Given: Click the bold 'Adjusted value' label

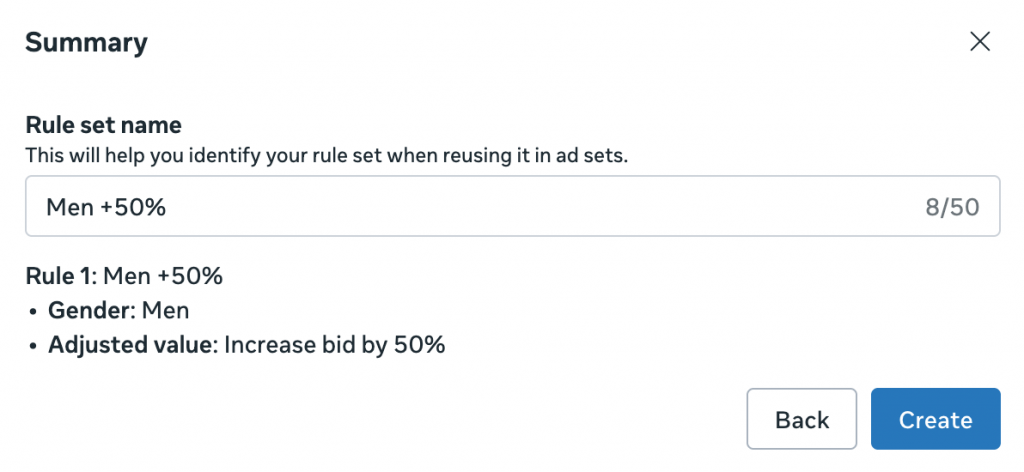Looking at the screenshot, I should tap(130, 346).
